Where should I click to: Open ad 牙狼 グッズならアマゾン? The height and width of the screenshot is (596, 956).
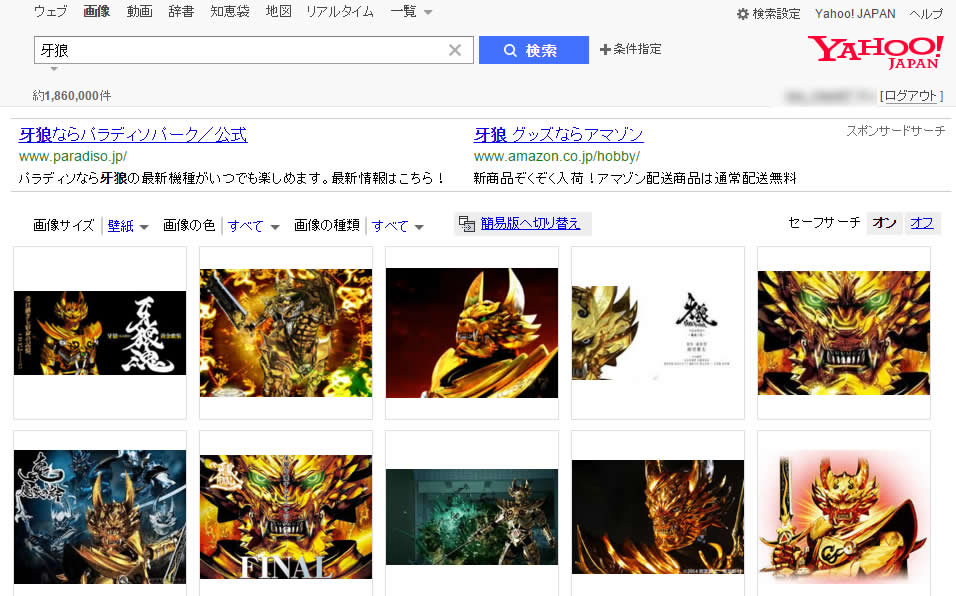click(x=558, y=134)
